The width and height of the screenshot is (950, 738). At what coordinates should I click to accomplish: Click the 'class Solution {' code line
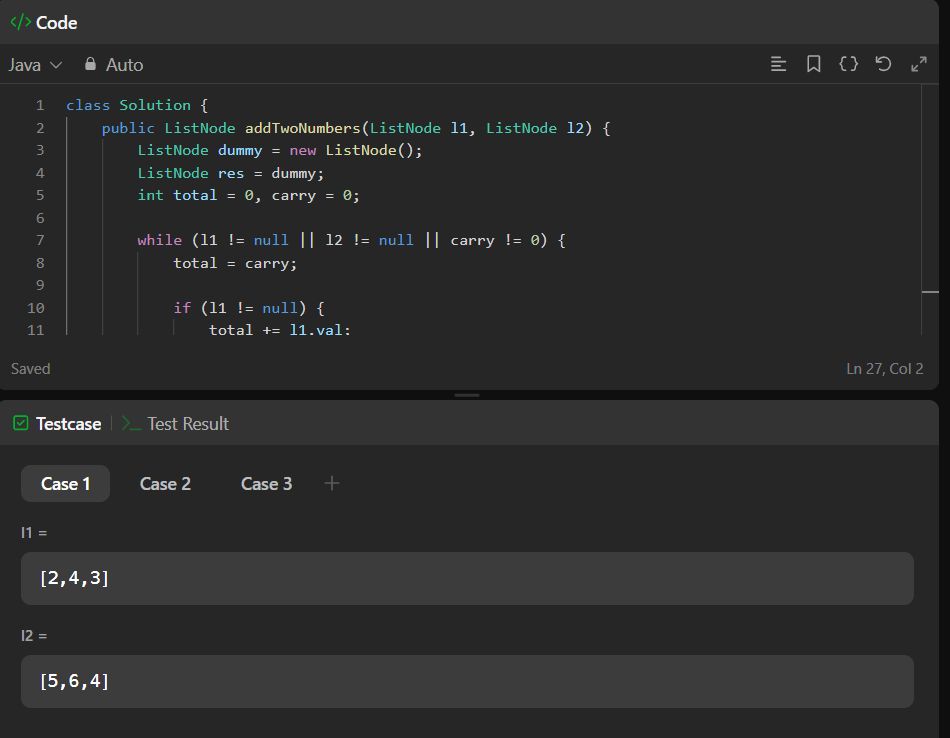[137, 105]
